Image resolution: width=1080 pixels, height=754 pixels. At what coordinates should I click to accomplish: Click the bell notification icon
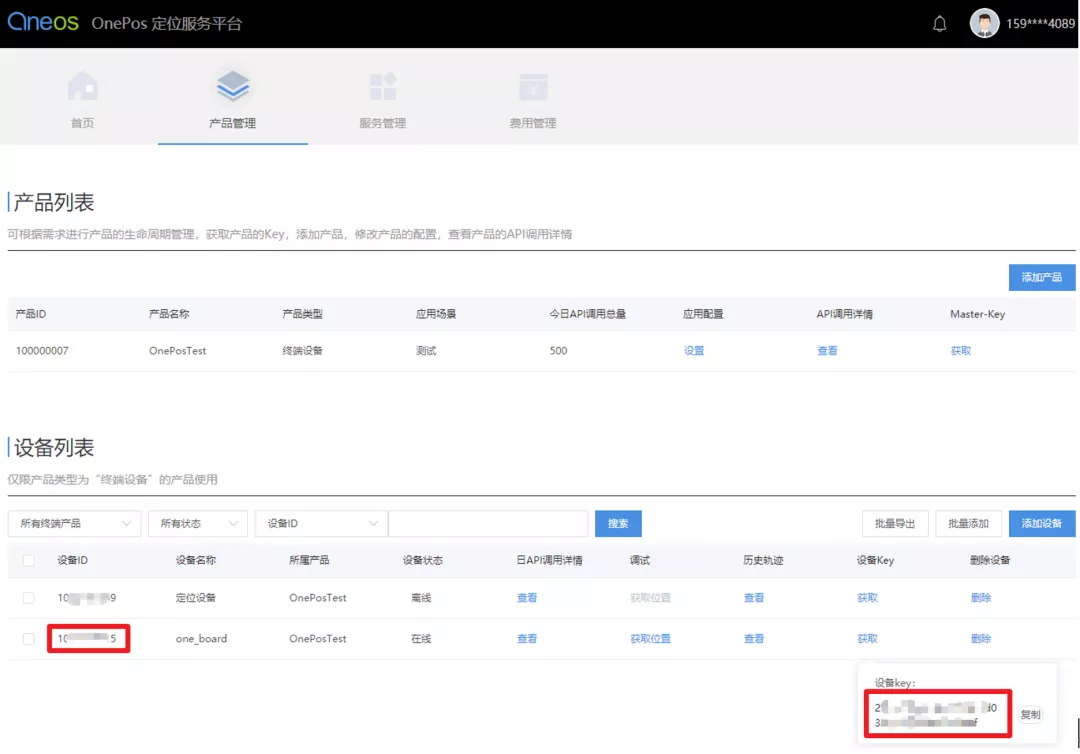point(939,22)
